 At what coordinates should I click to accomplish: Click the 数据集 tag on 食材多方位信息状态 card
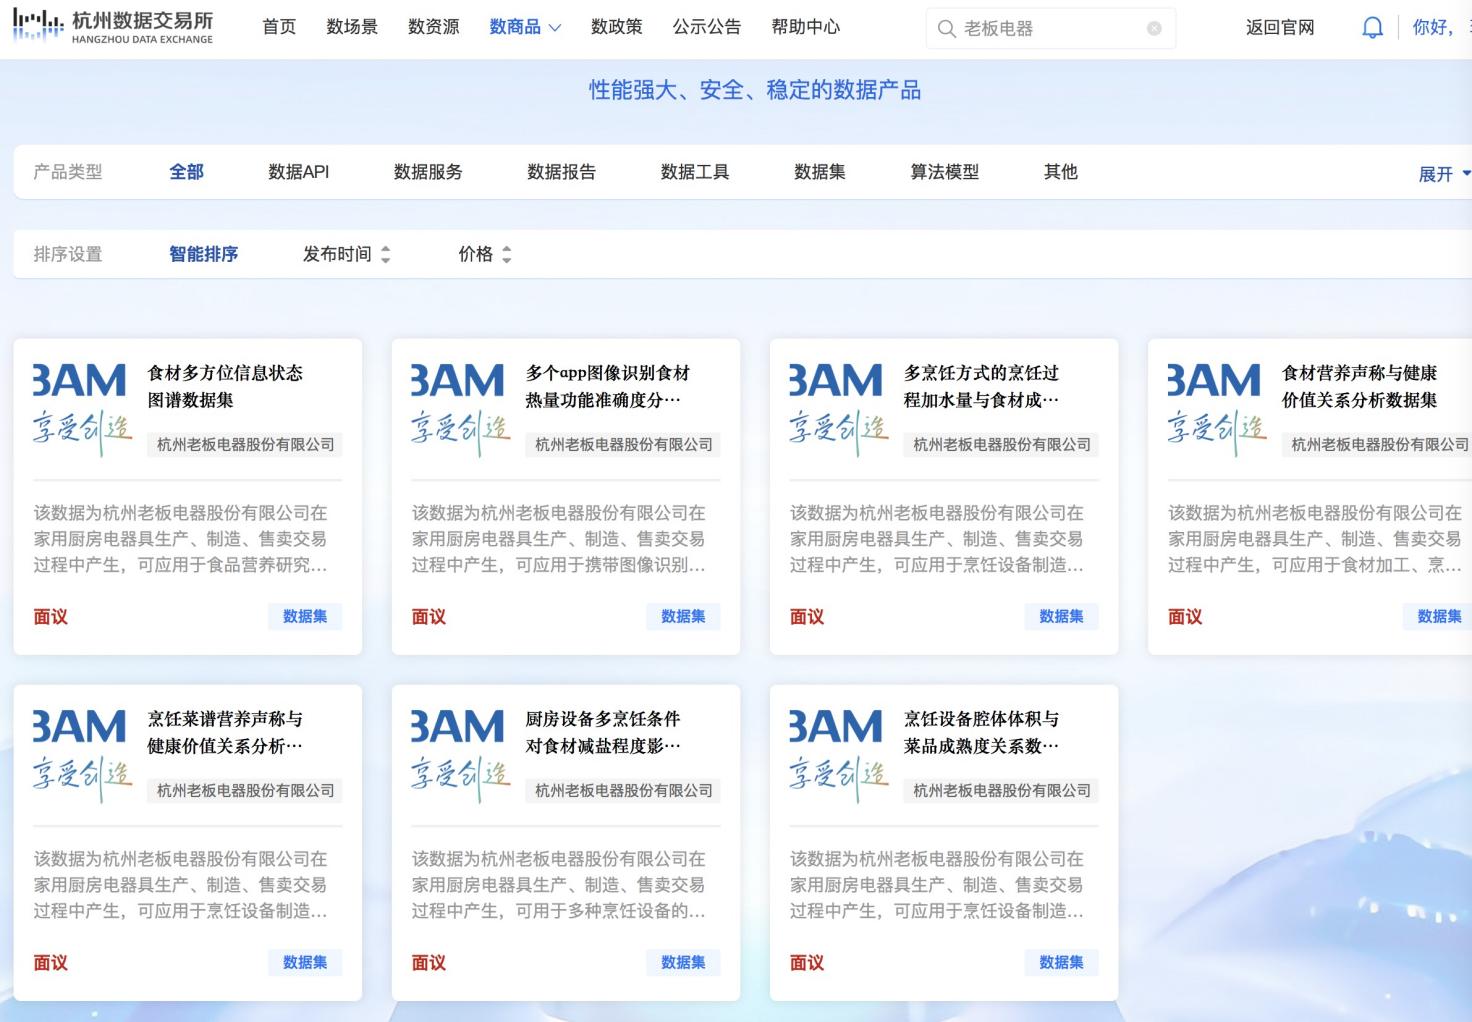305,617
